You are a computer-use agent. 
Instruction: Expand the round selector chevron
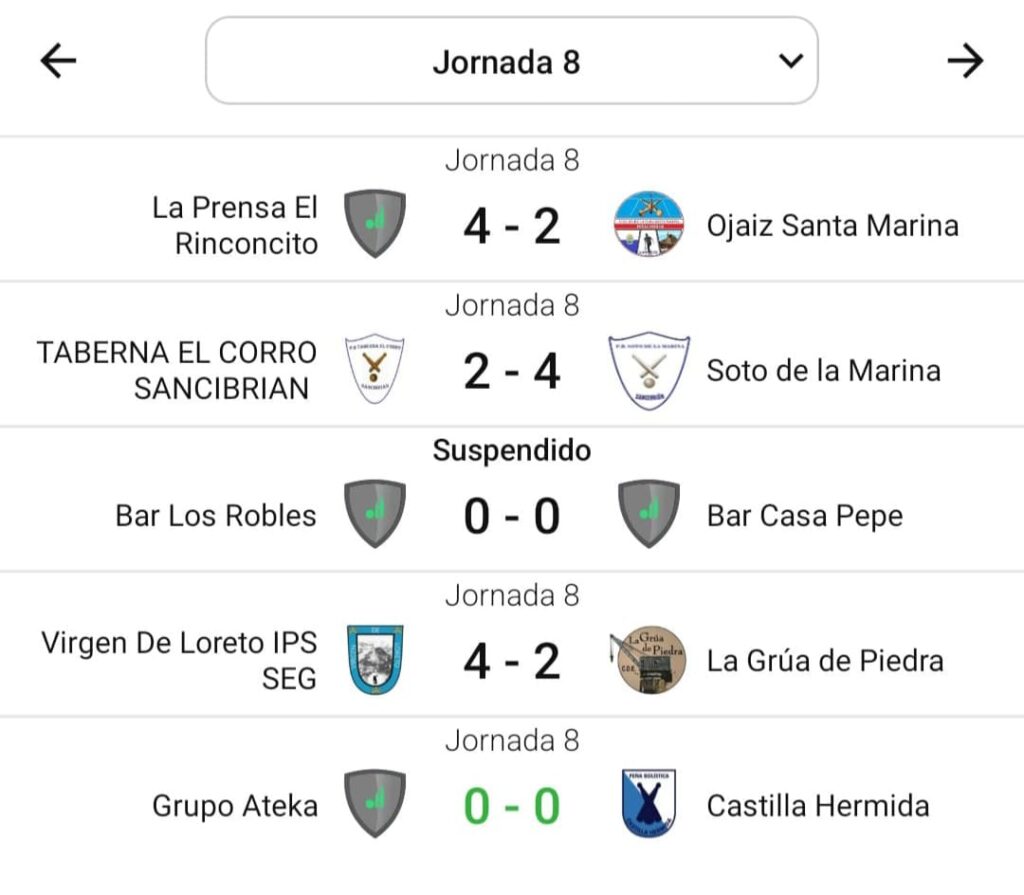point(791,61)
